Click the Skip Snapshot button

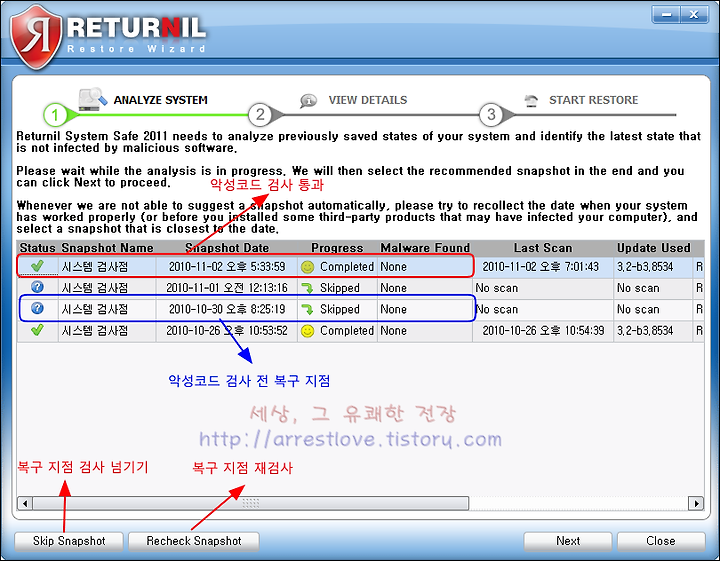(69, 541)
